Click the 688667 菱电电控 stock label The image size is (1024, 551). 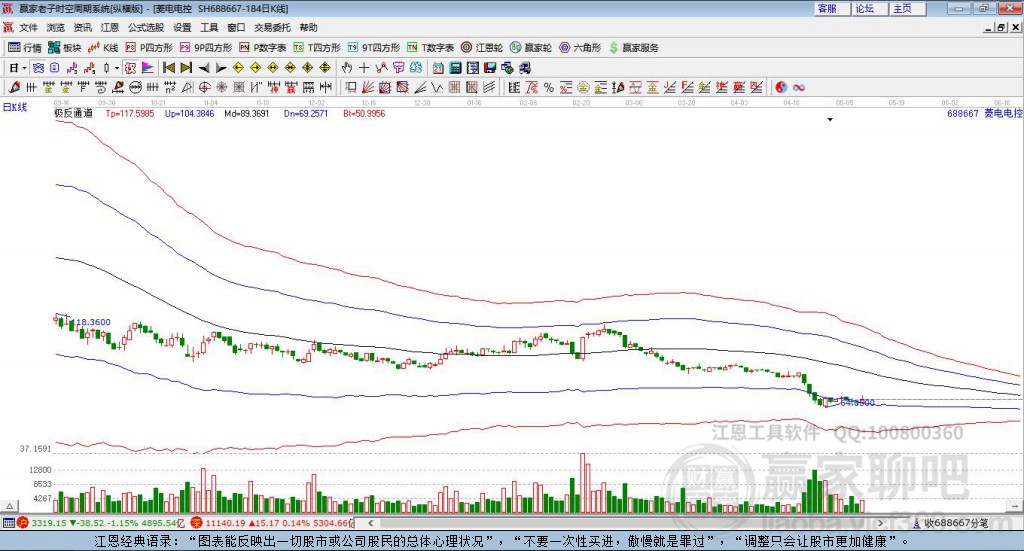(x=985, y=114)
